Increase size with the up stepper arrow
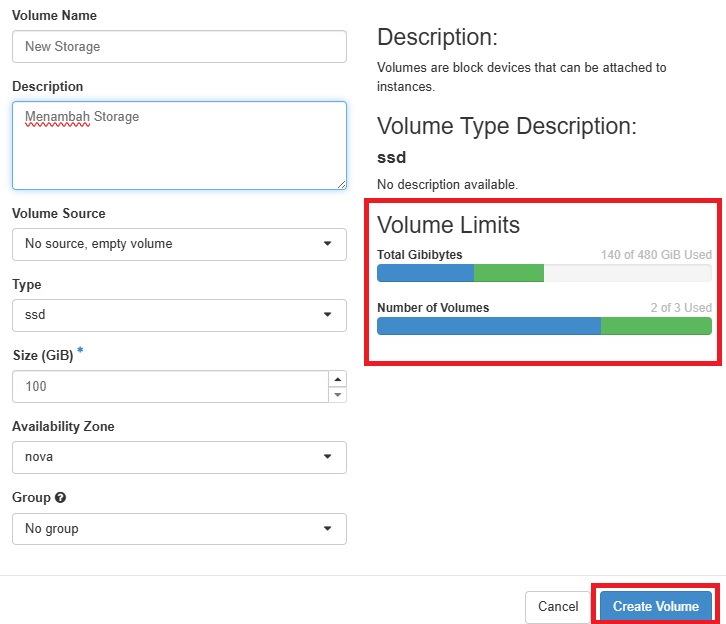 point(338,379)
